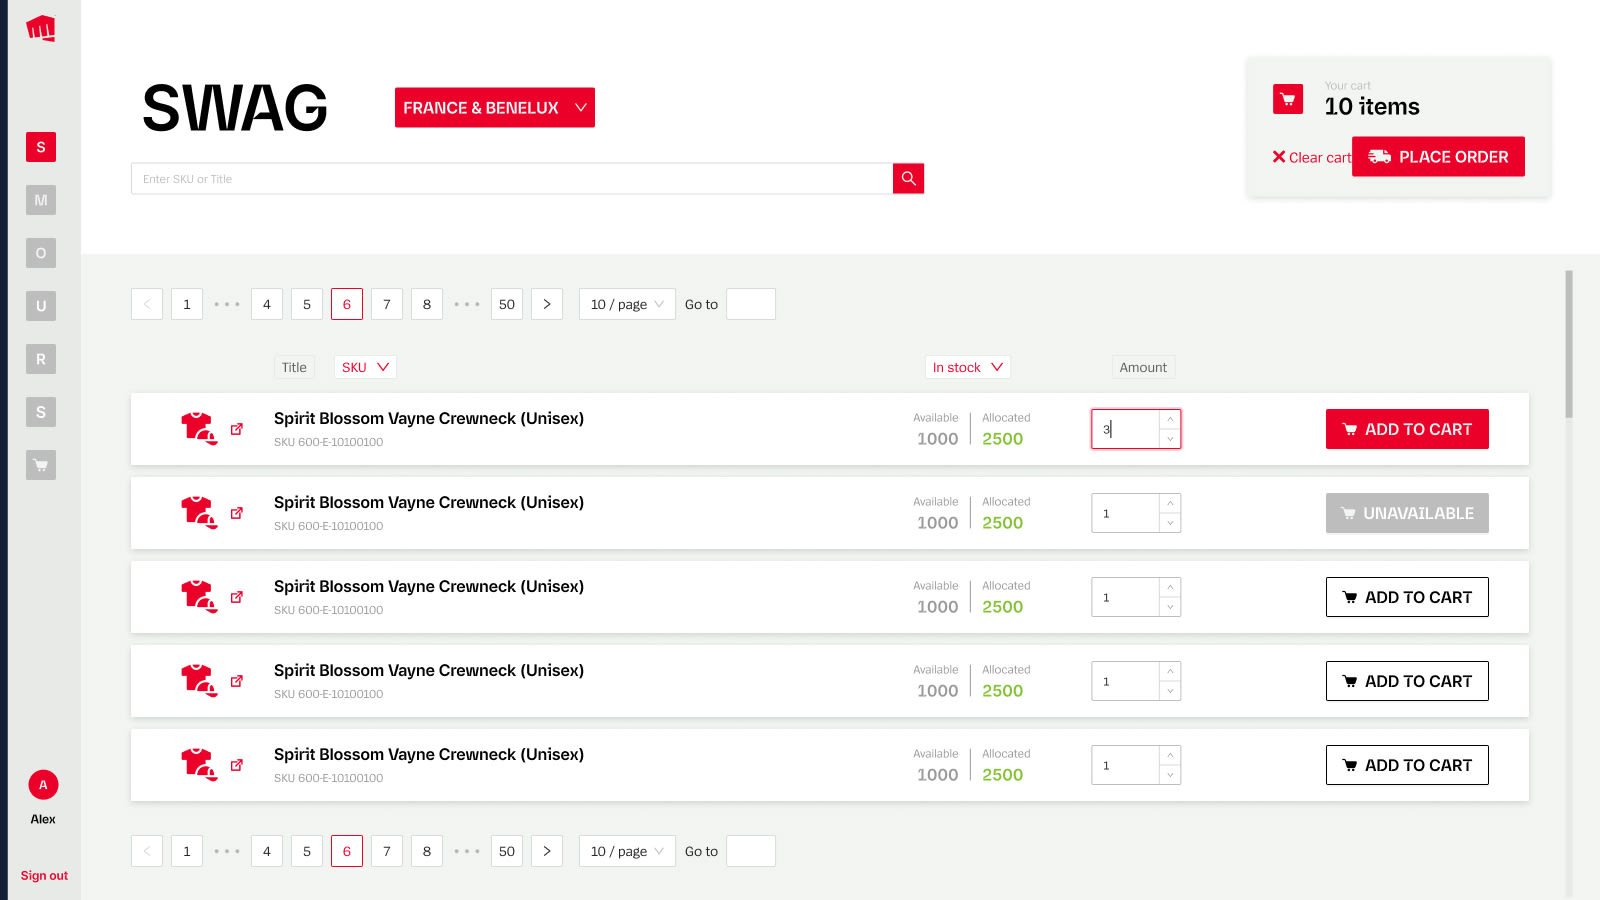Go to previous page using pagination below the list
This screenshot has height=900, width=1600.
pyautogui.click(x=147, y=851)
